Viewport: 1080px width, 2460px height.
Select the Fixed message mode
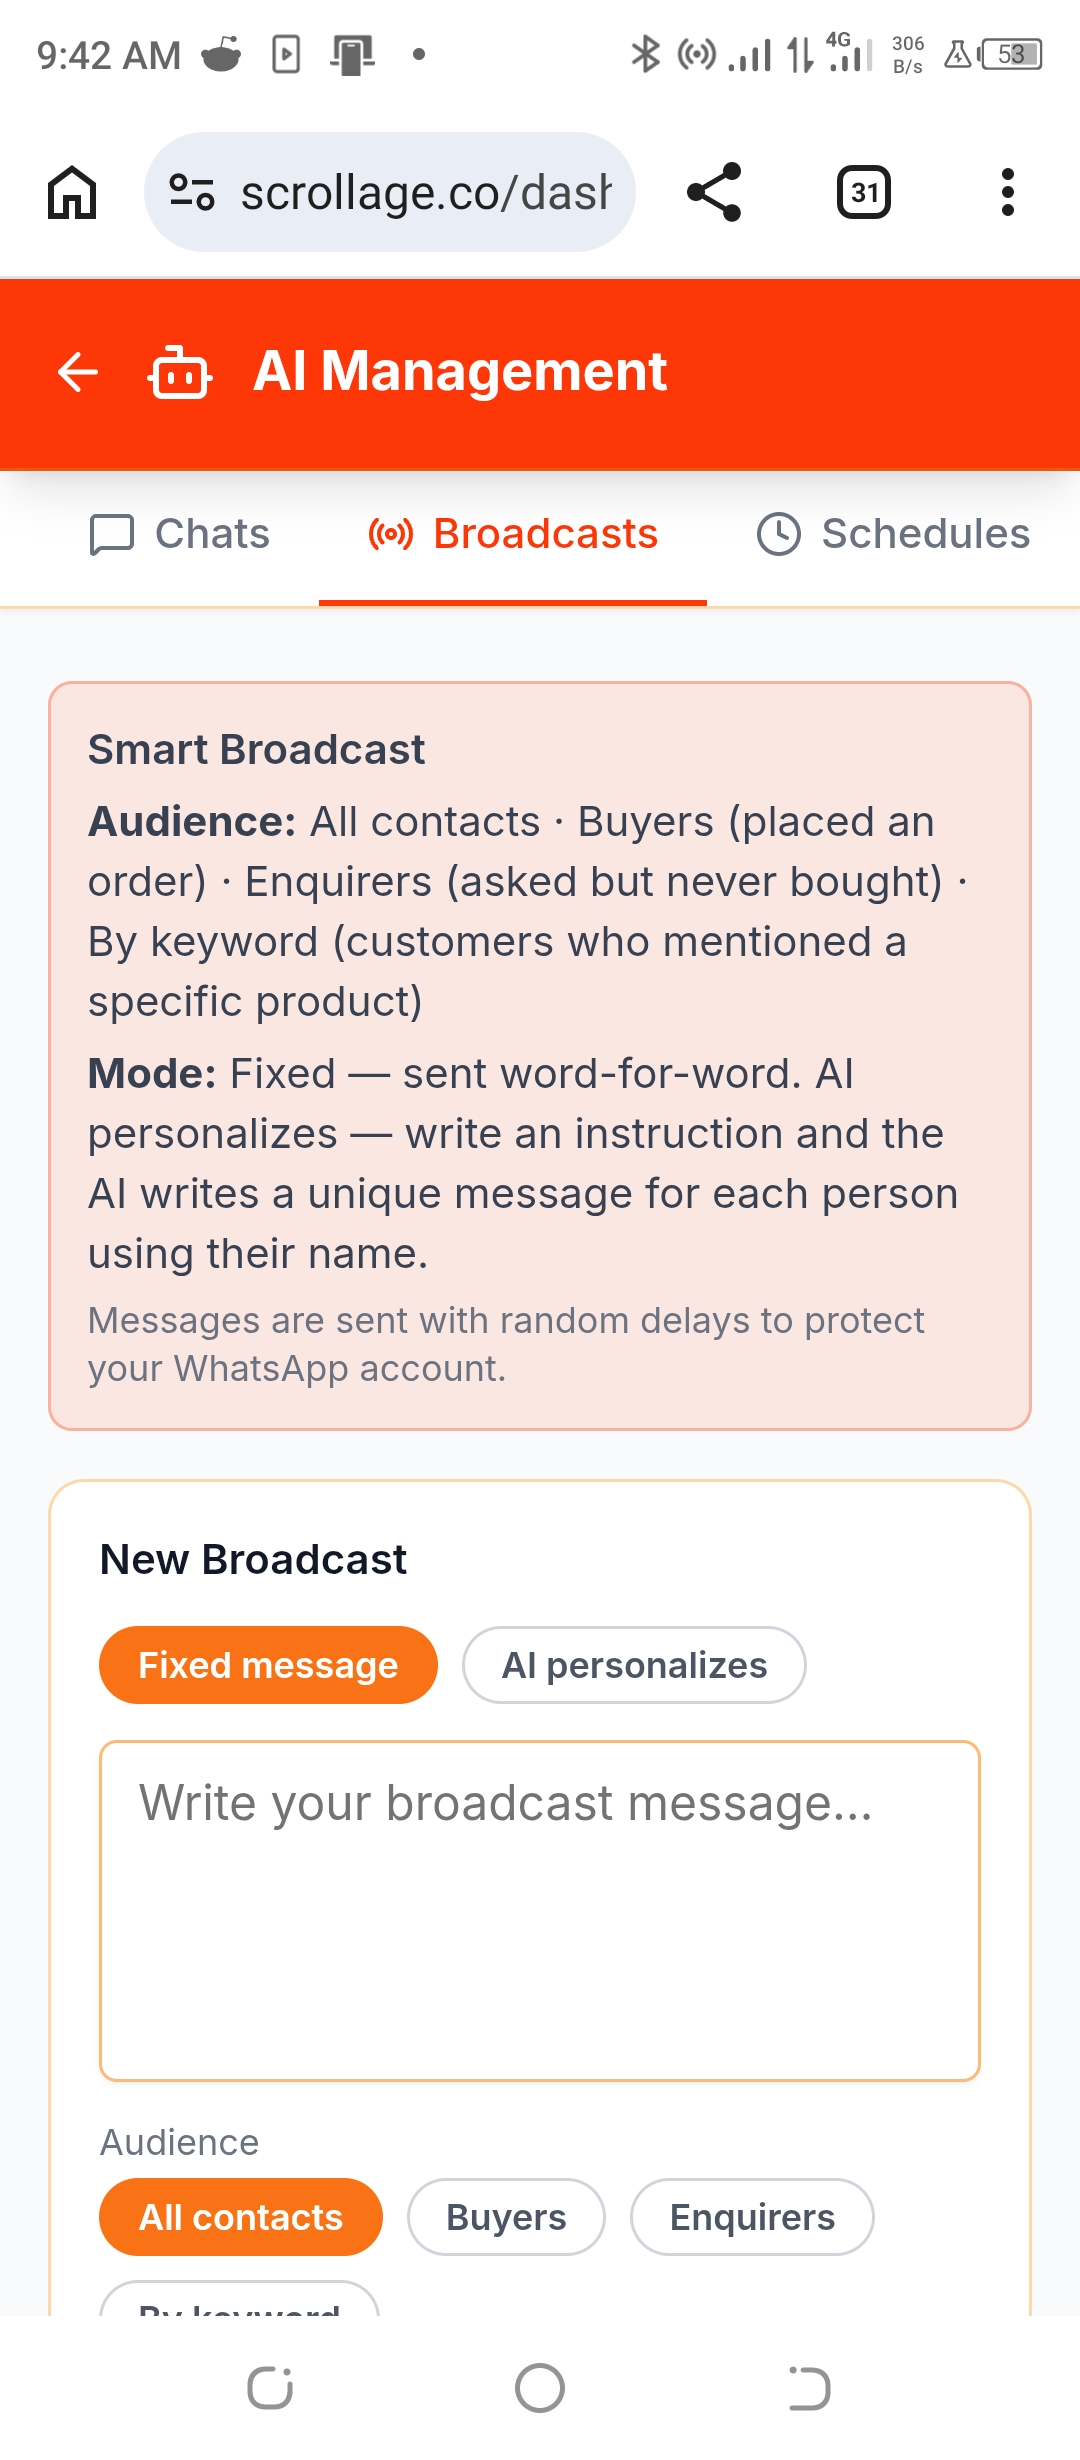[x=267, y=1664]
